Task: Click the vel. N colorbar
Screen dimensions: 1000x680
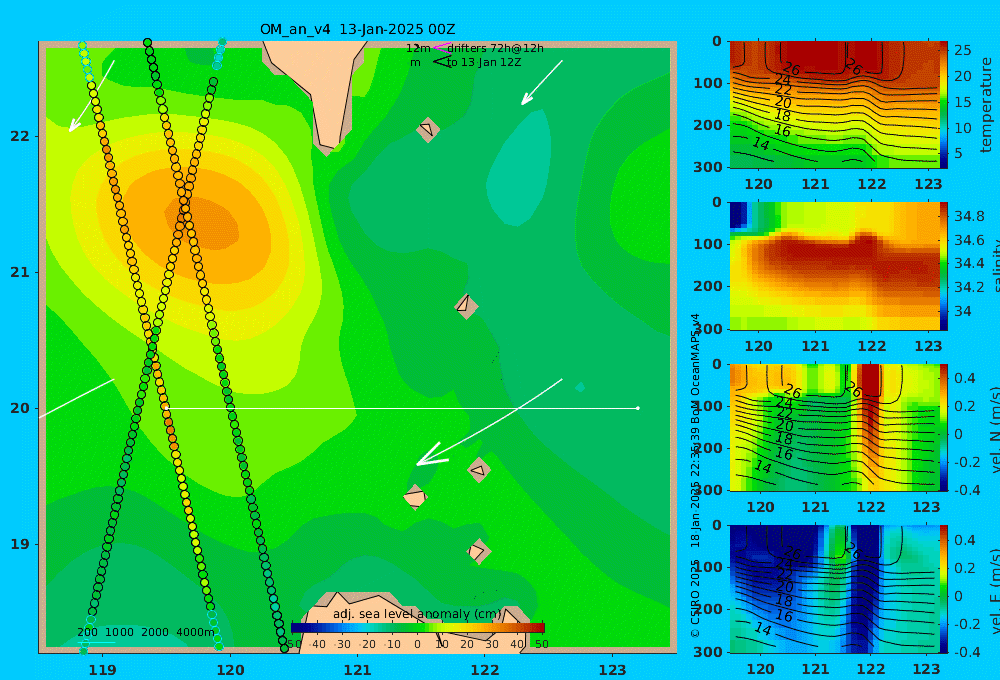Action: click(943, 427)
